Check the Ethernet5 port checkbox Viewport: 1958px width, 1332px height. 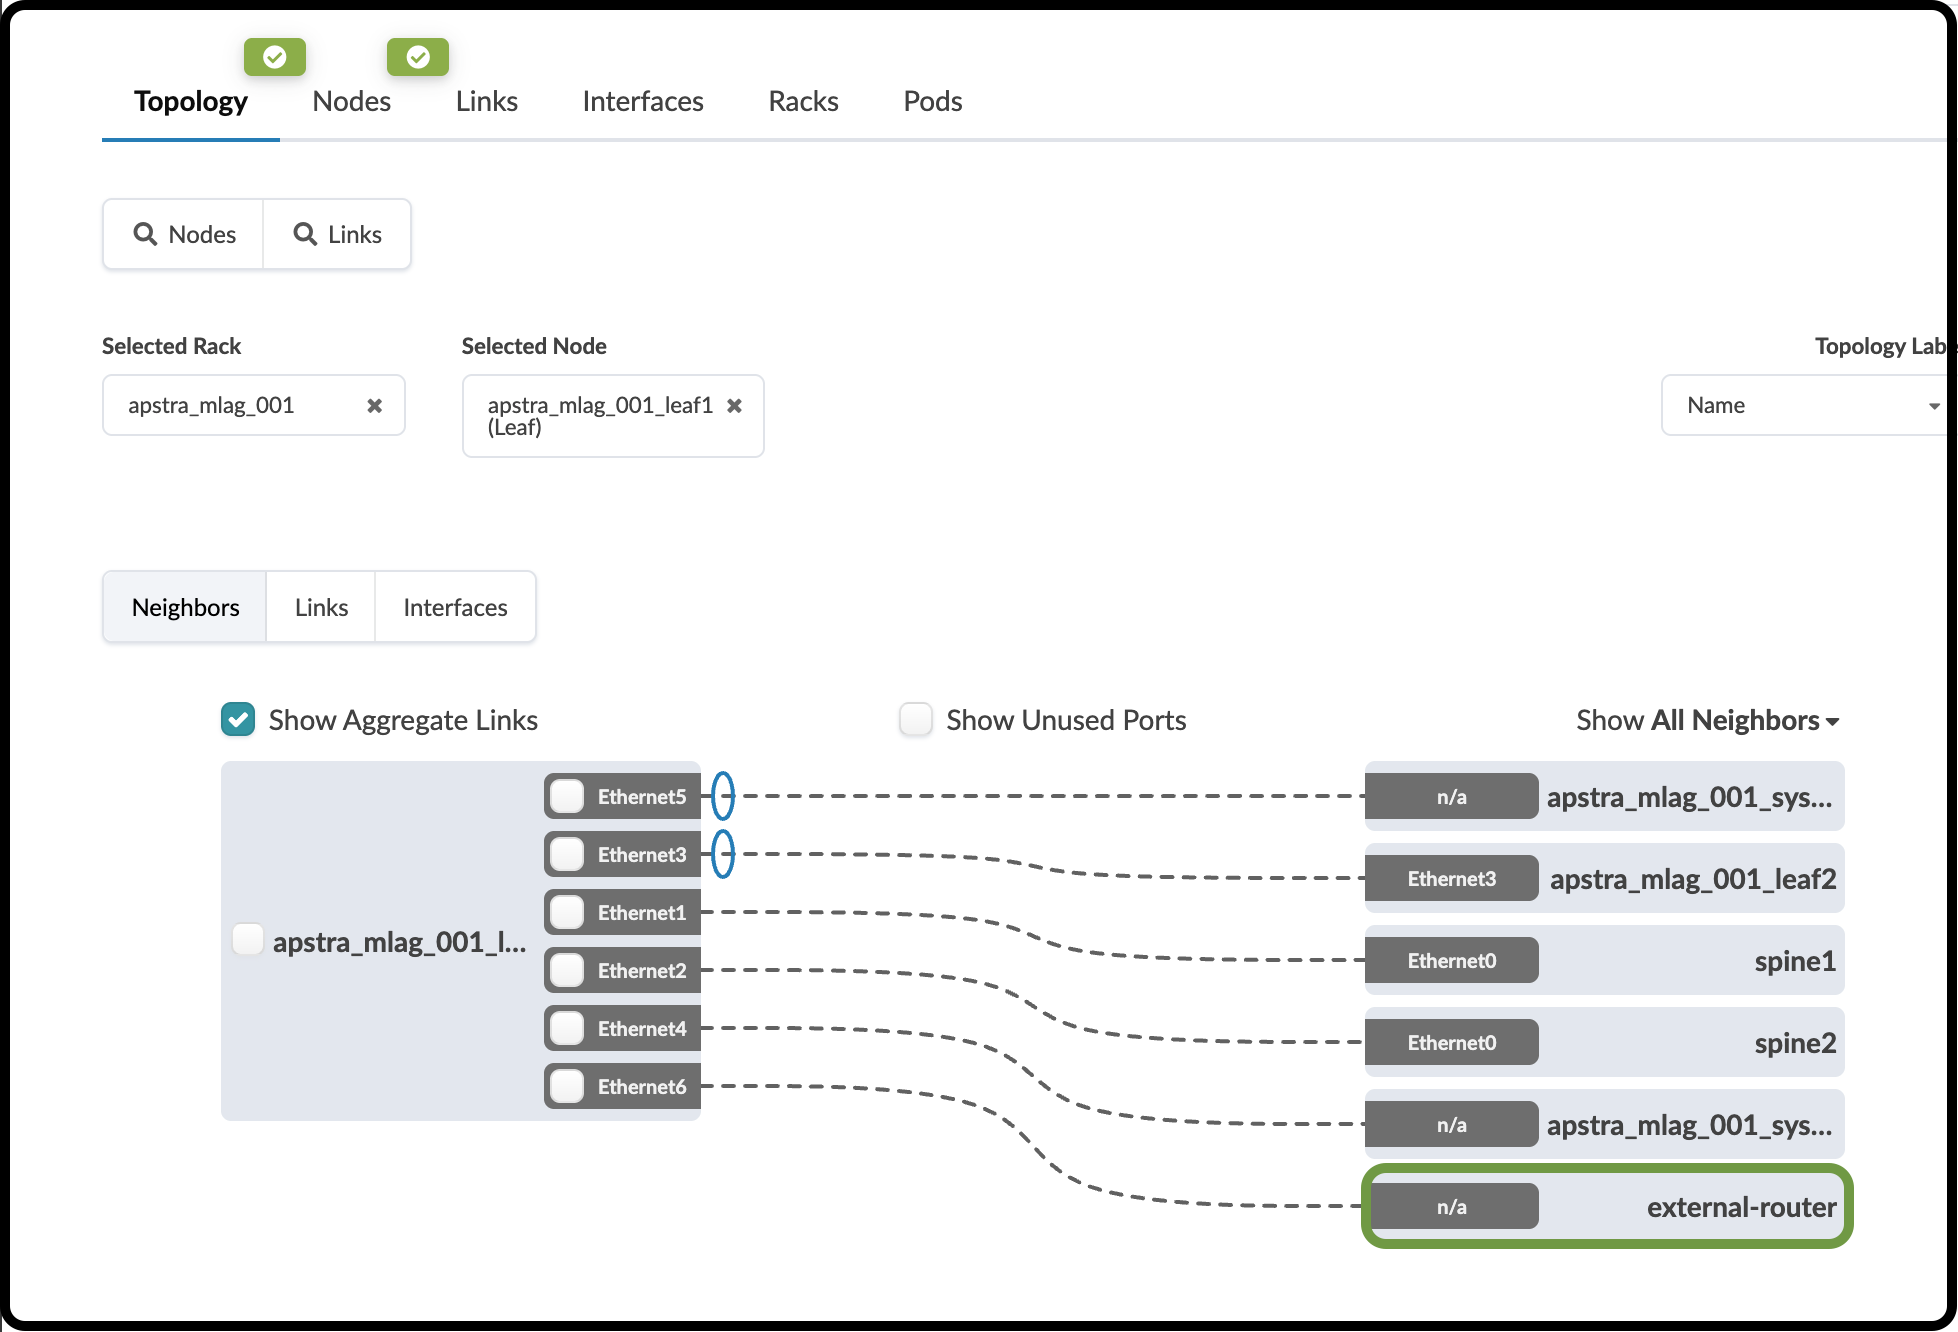pyautogui.click(x=568, y=796)
